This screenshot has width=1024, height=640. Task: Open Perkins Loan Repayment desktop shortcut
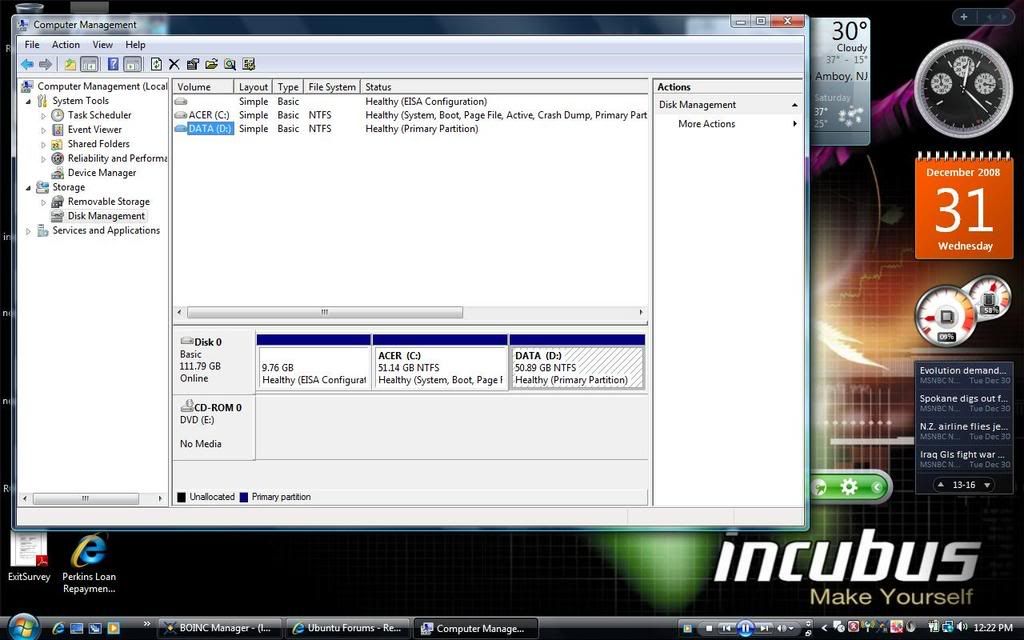tap(89, 552)
